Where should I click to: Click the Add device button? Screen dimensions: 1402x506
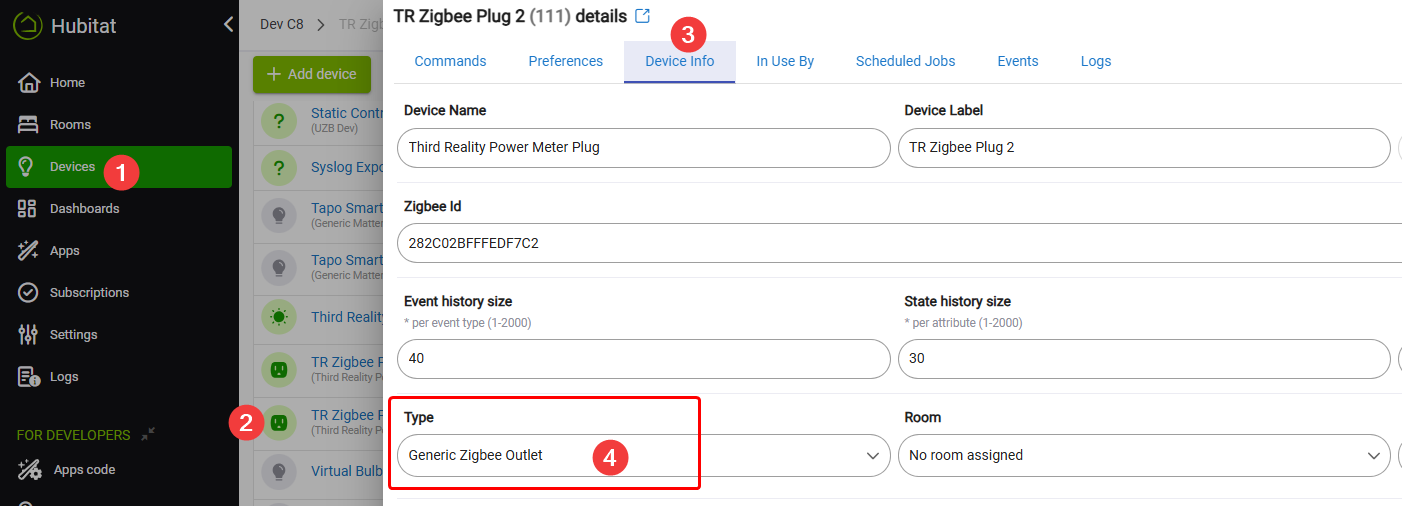coord(312,74)
